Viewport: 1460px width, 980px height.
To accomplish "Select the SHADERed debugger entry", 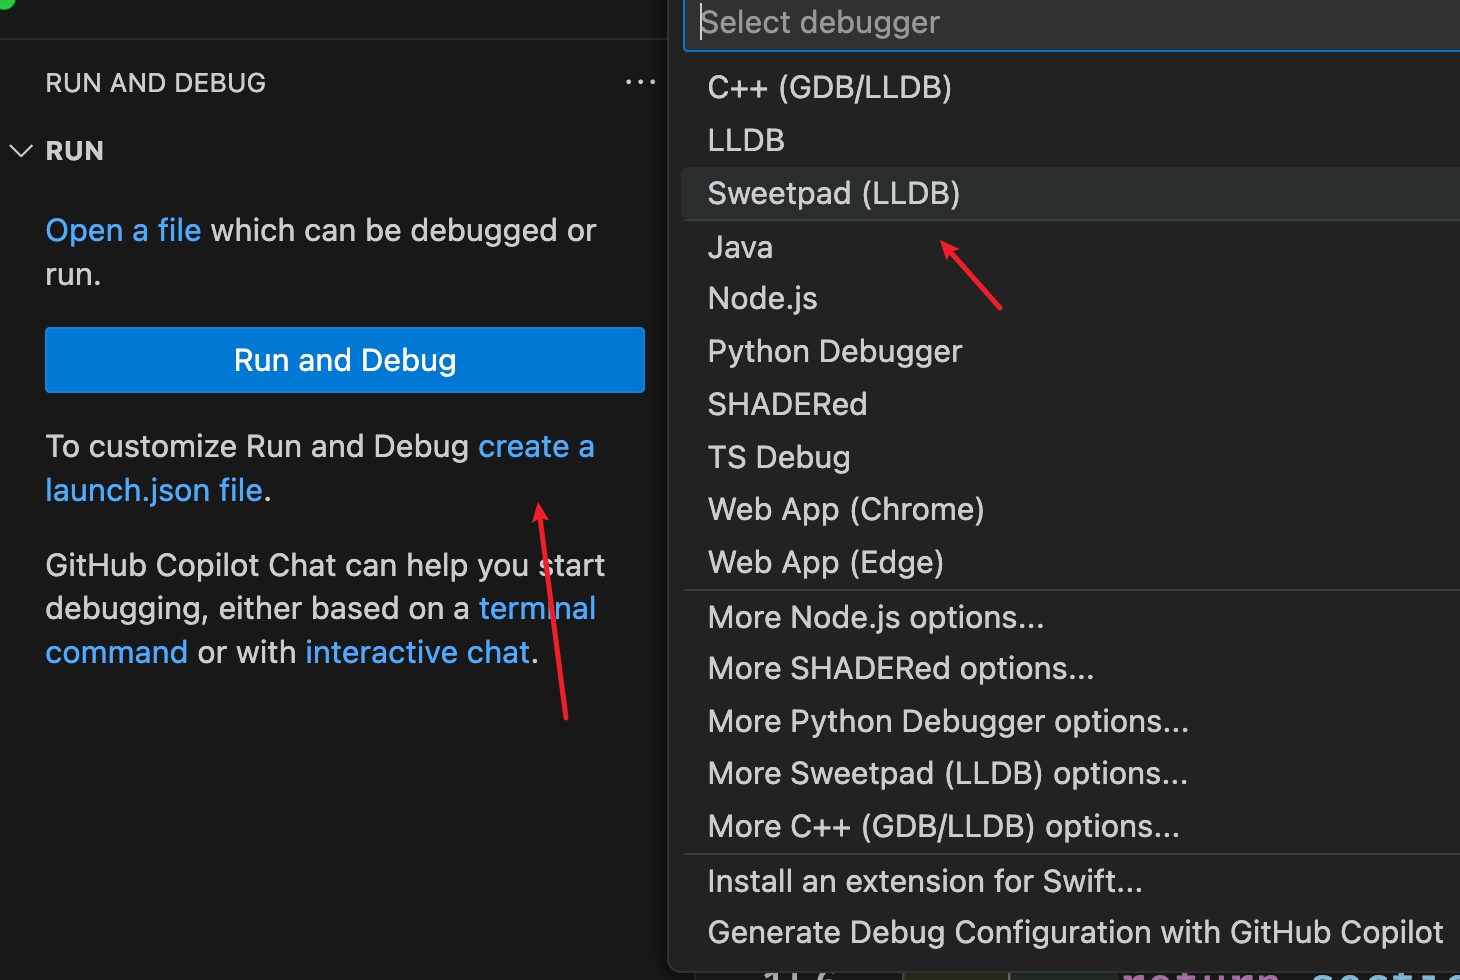I will pyautogui.click(x=787, y=405).
